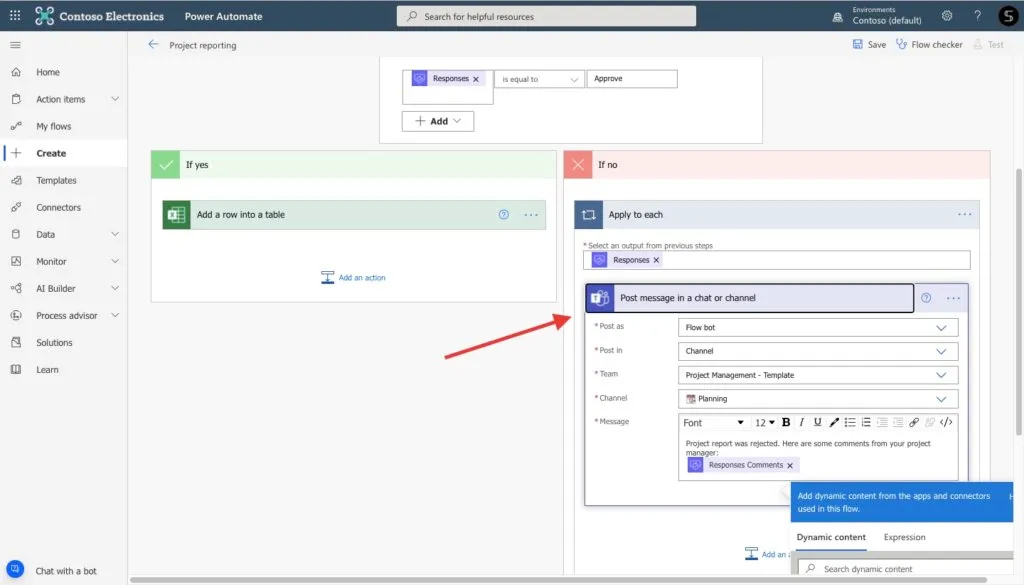The image size is (1024, 585).
Task: Open the Post in Channel dropdown
Action: click(x=818, y=351)
